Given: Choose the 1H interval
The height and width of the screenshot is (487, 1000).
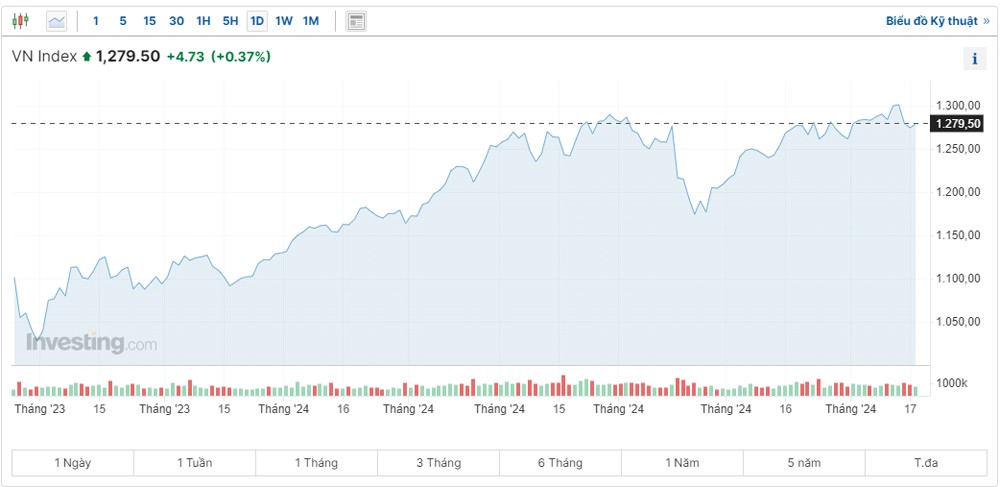Looking at the screenshot, I should (203, 20).
